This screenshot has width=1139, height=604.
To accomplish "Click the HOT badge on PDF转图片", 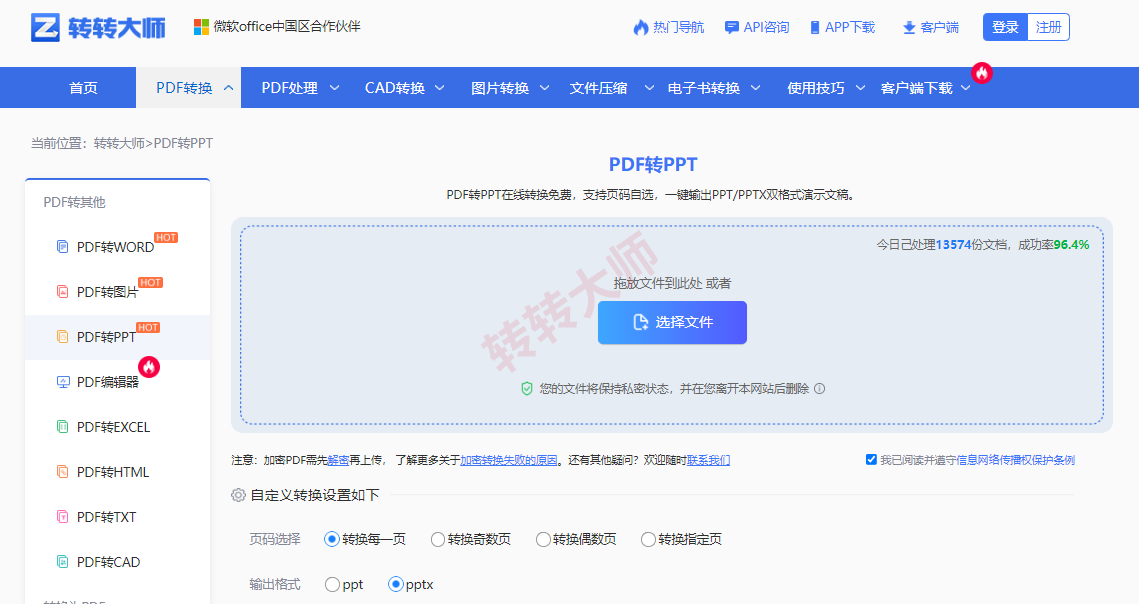I will 150,283.
